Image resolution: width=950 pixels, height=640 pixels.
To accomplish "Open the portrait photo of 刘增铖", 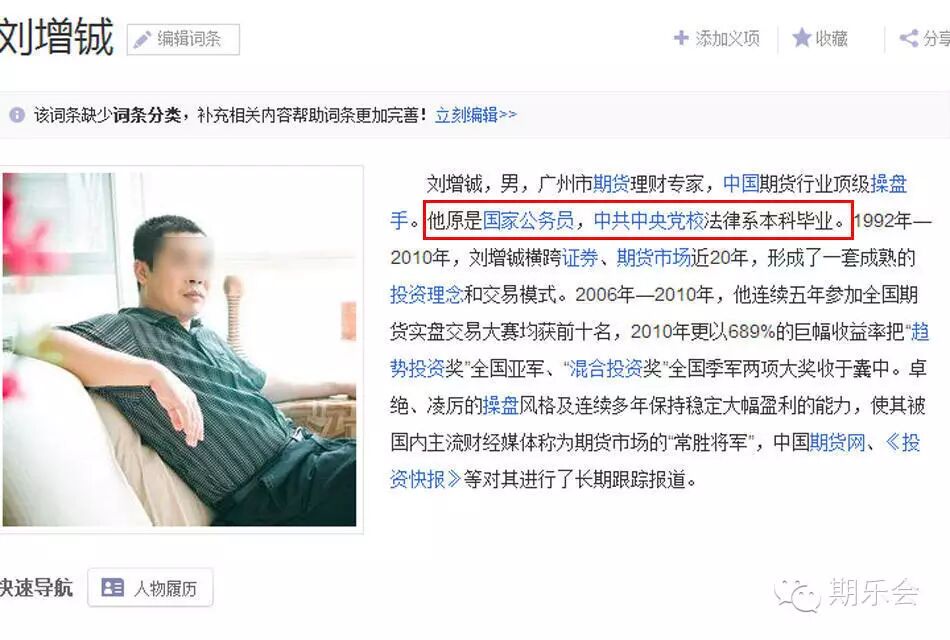I will [x=179, y=349].
